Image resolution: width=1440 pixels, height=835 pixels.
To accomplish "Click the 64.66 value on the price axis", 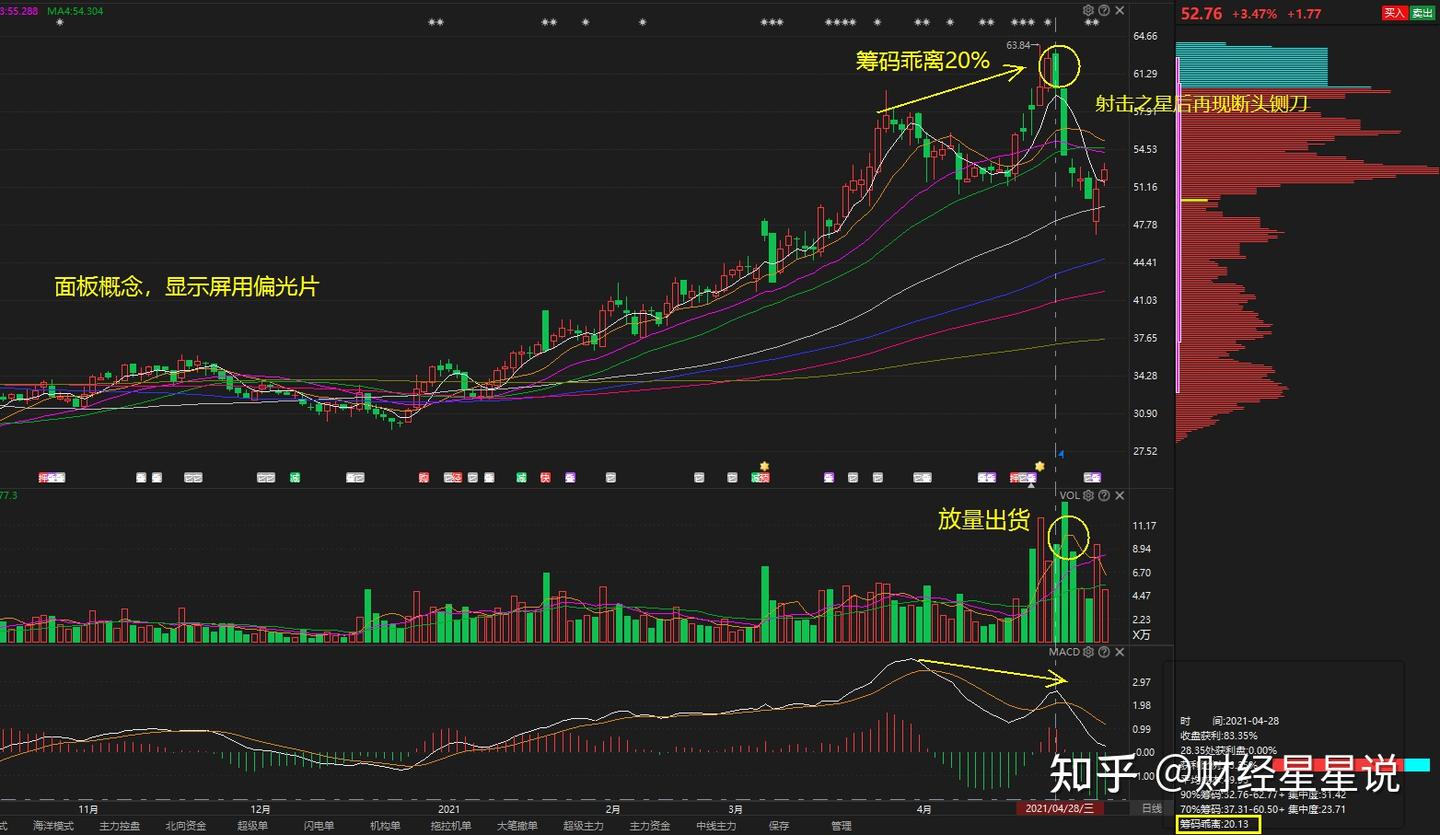I will (x=1145, y=36).
